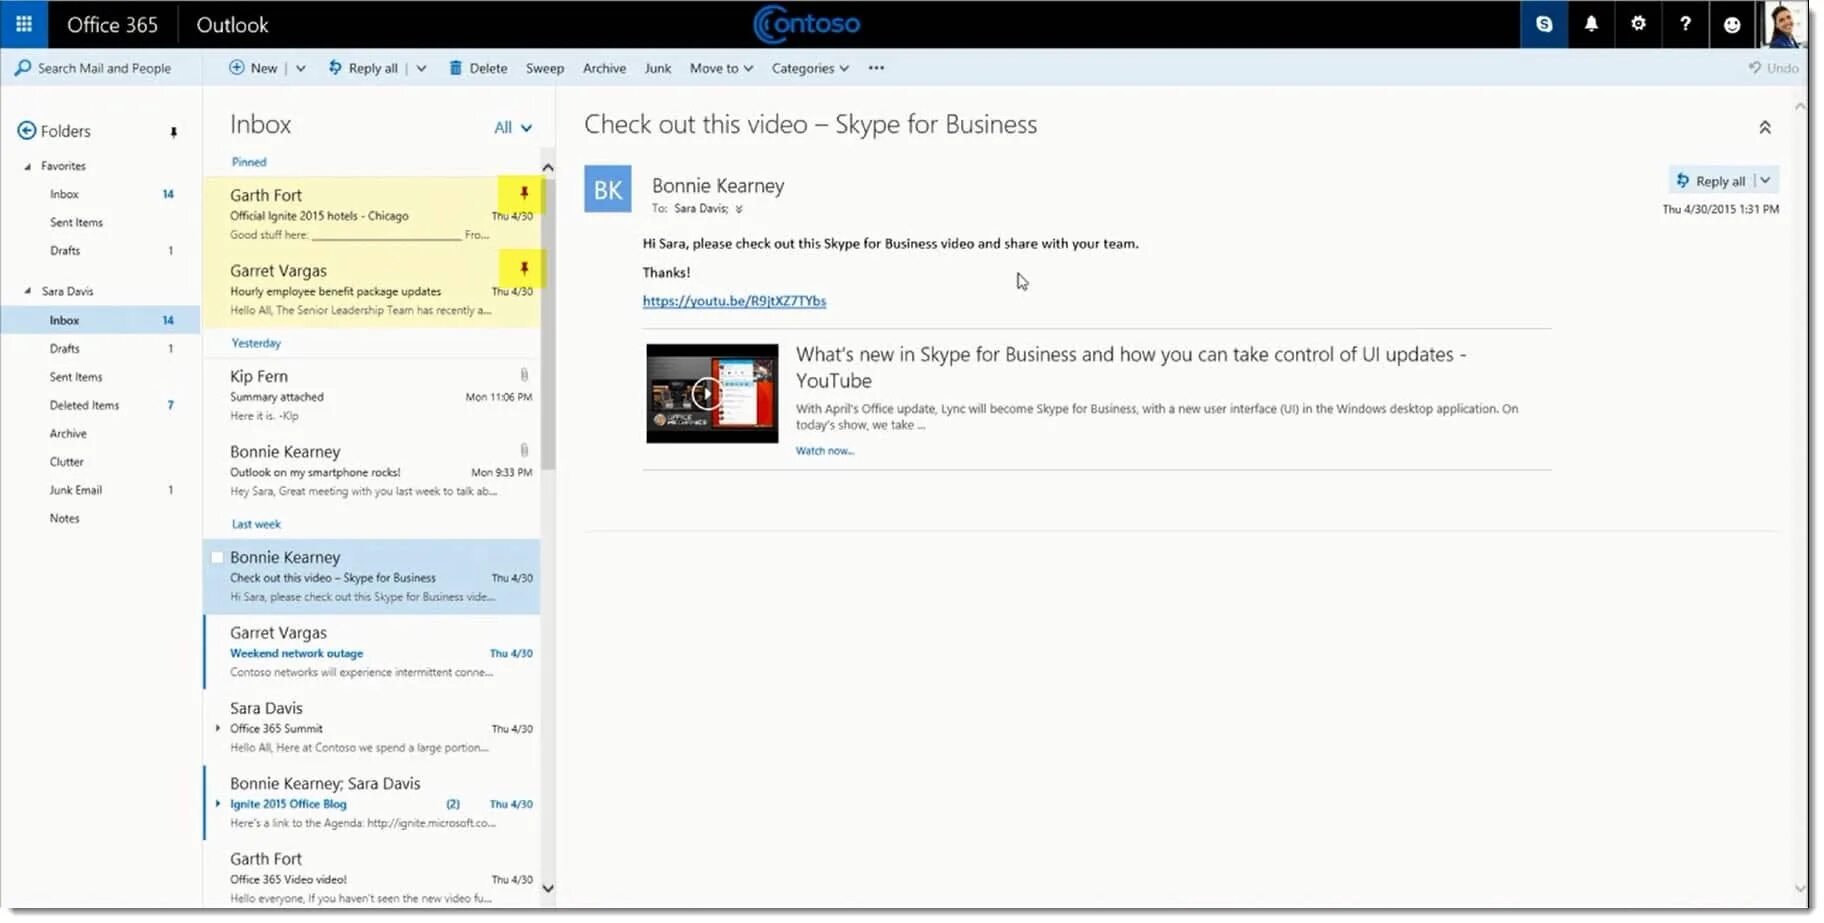
Task: Collapse the message with double chevron icon
Action: pyautogui.click(x=1765, y=127)
